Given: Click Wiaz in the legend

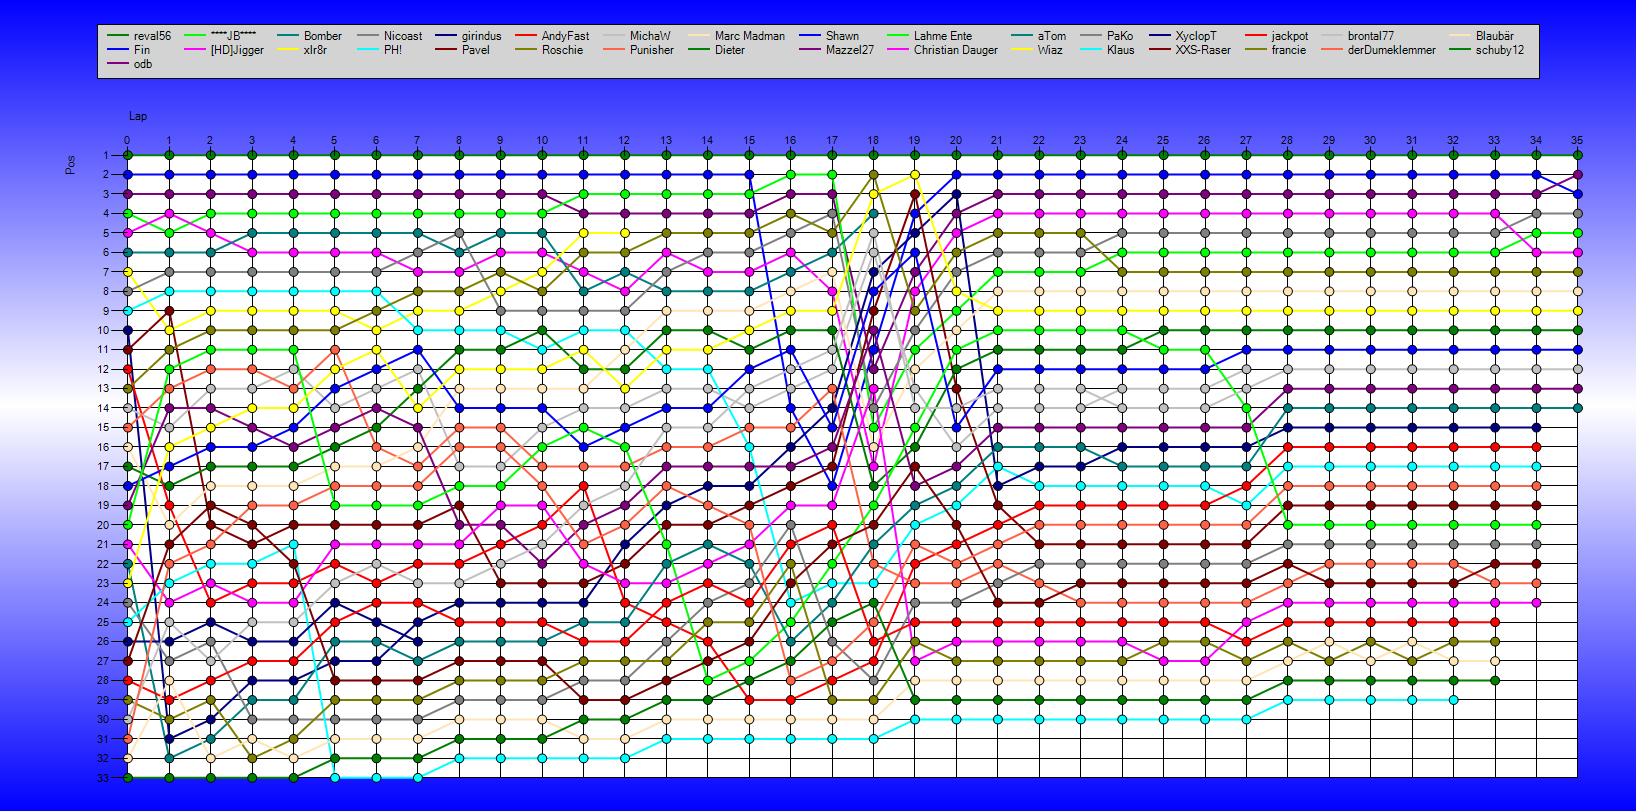Looking at the screenshot, I should coord(1038,50).
